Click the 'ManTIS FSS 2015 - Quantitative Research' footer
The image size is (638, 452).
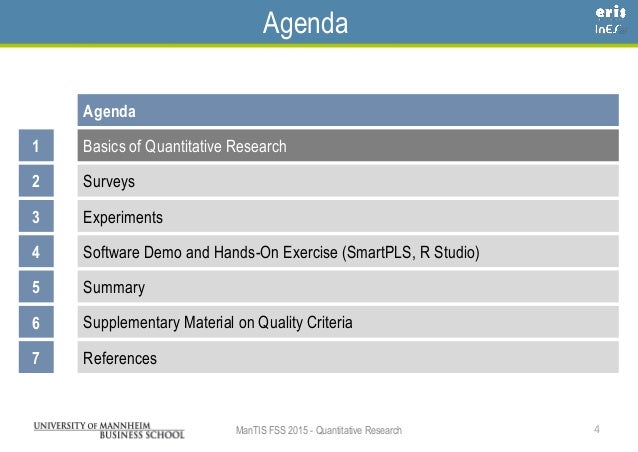pyautogui.click(x=319, y=430)
